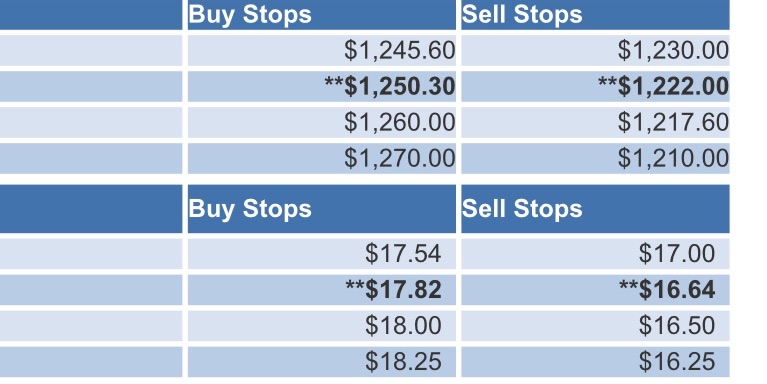
Task: Select the $1,210.00 cell
Action: (x=595, y=158)
